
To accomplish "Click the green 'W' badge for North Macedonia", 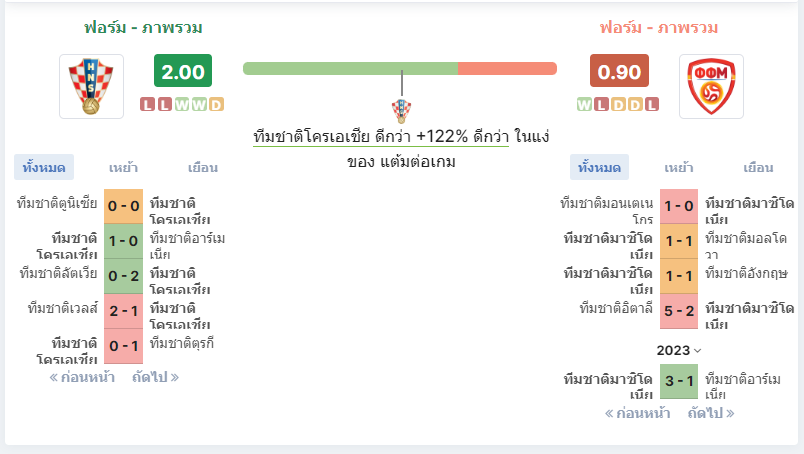I will point(584,104).
